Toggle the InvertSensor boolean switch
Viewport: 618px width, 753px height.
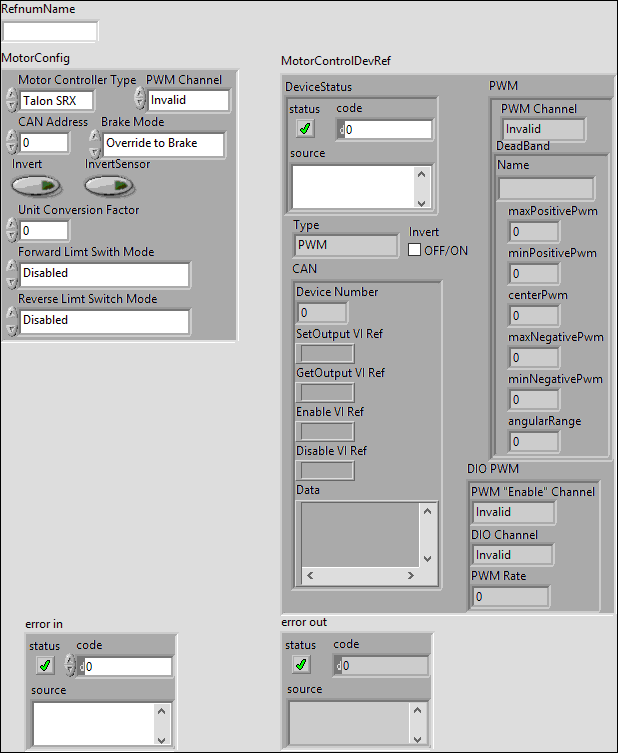(x=109, y=186)
